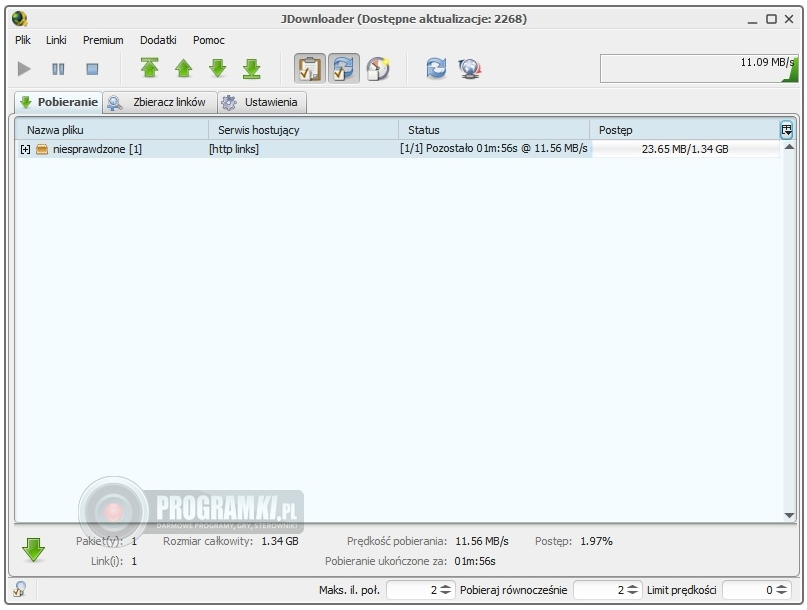The width and height of the screenshot is (807, 610).
Task: Move selected package up one position
Action: click(184, 68)
